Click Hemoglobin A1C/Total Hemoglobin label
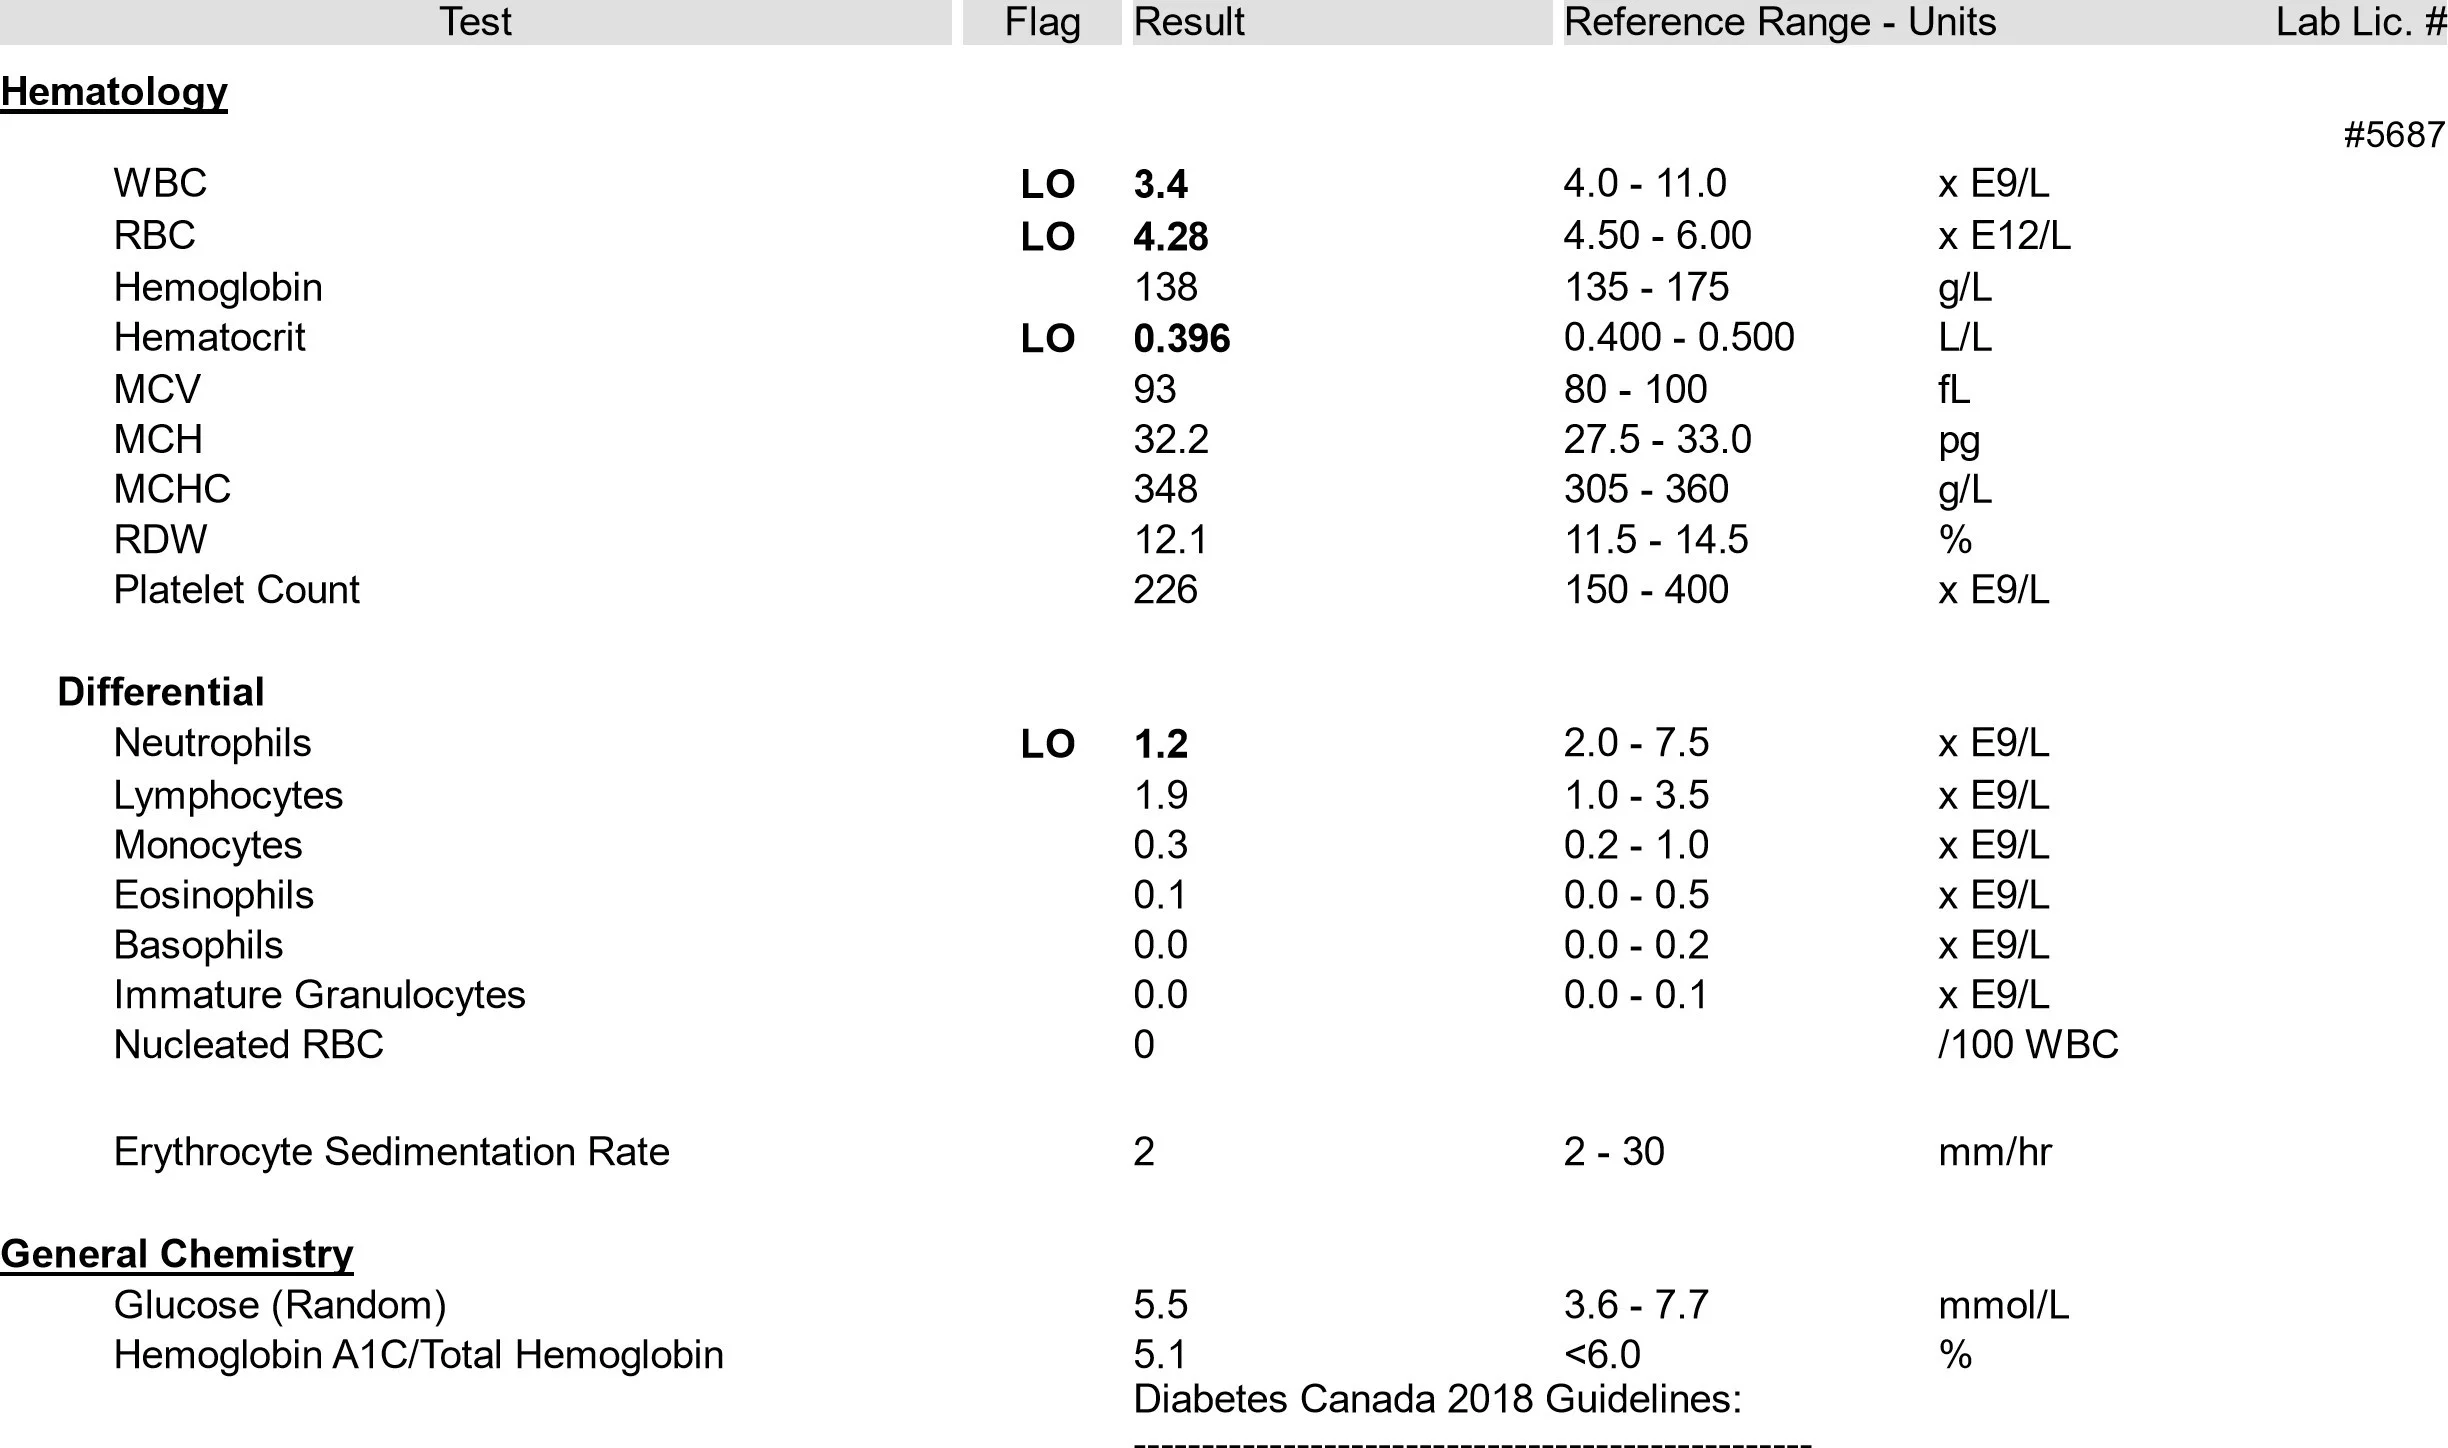The height and width of the screenshot is (1448, 2448). tap(418, 1355)
